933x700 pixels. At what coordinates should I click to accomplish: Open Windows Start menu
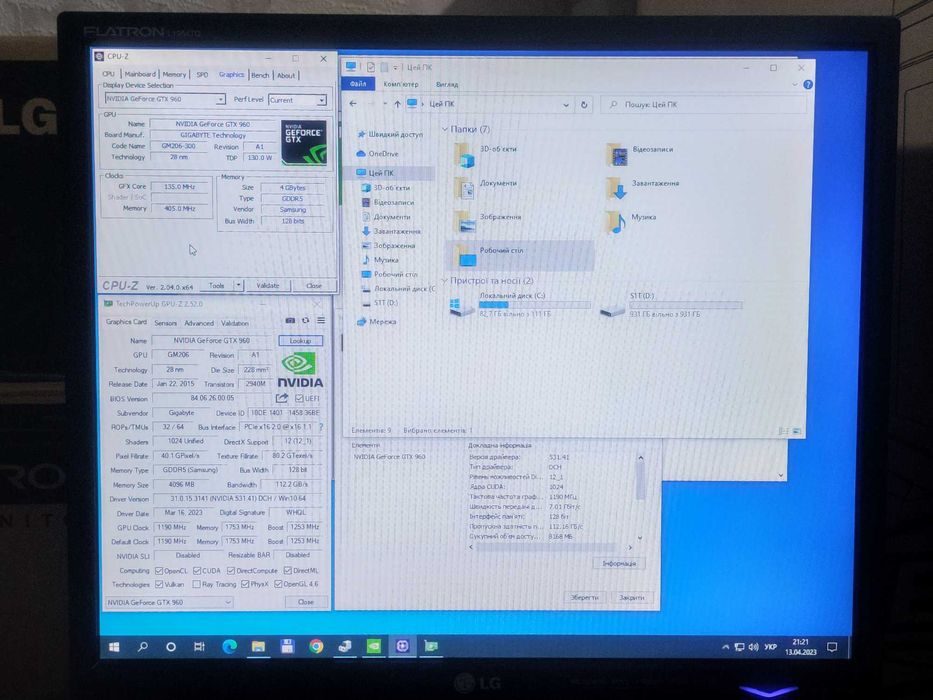114,646
